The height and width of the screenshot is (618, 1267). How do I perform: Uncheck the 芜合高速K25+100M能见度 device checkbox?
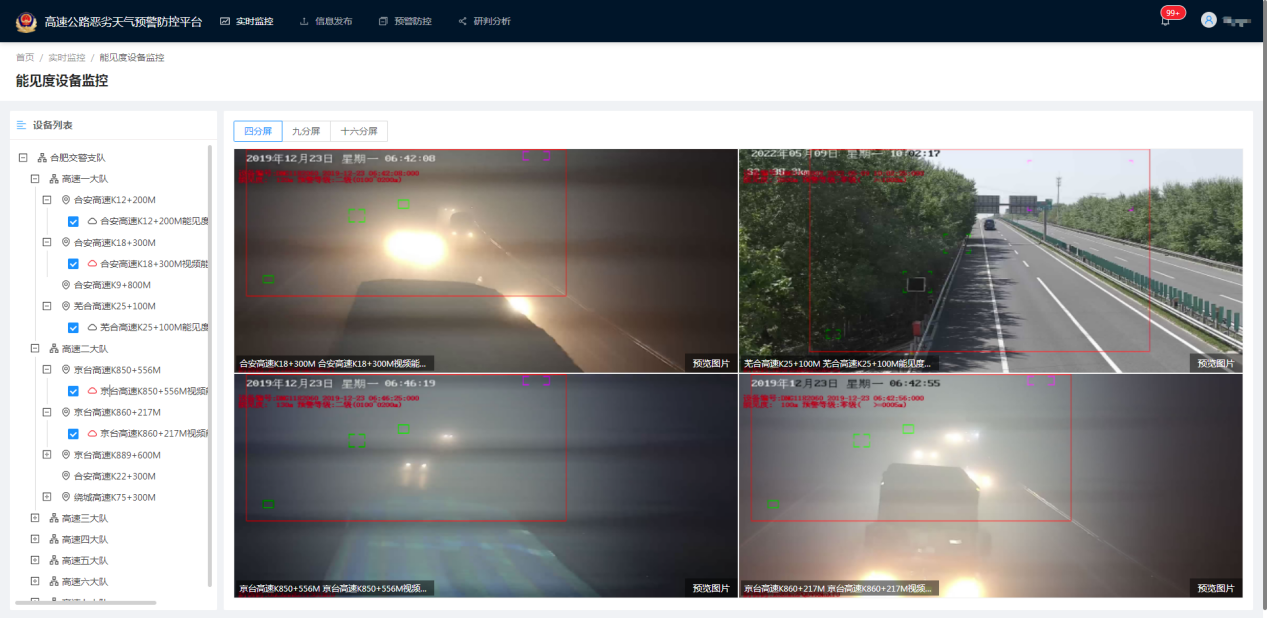(x=73, y=328)
